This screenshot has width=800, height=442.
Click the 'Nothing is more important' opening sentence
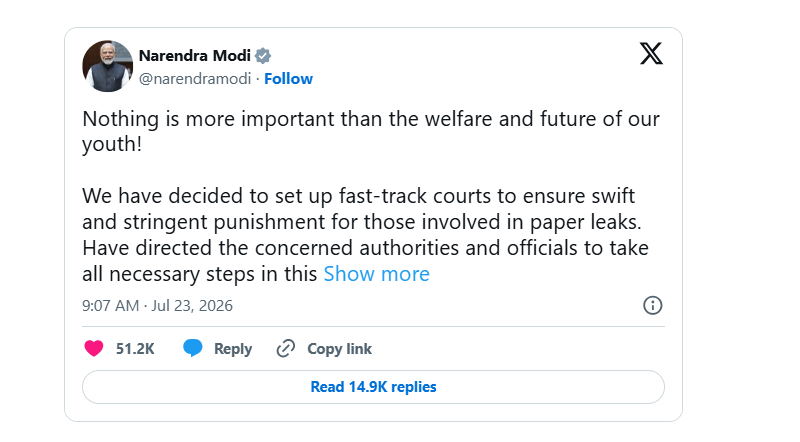click(371, 132)
